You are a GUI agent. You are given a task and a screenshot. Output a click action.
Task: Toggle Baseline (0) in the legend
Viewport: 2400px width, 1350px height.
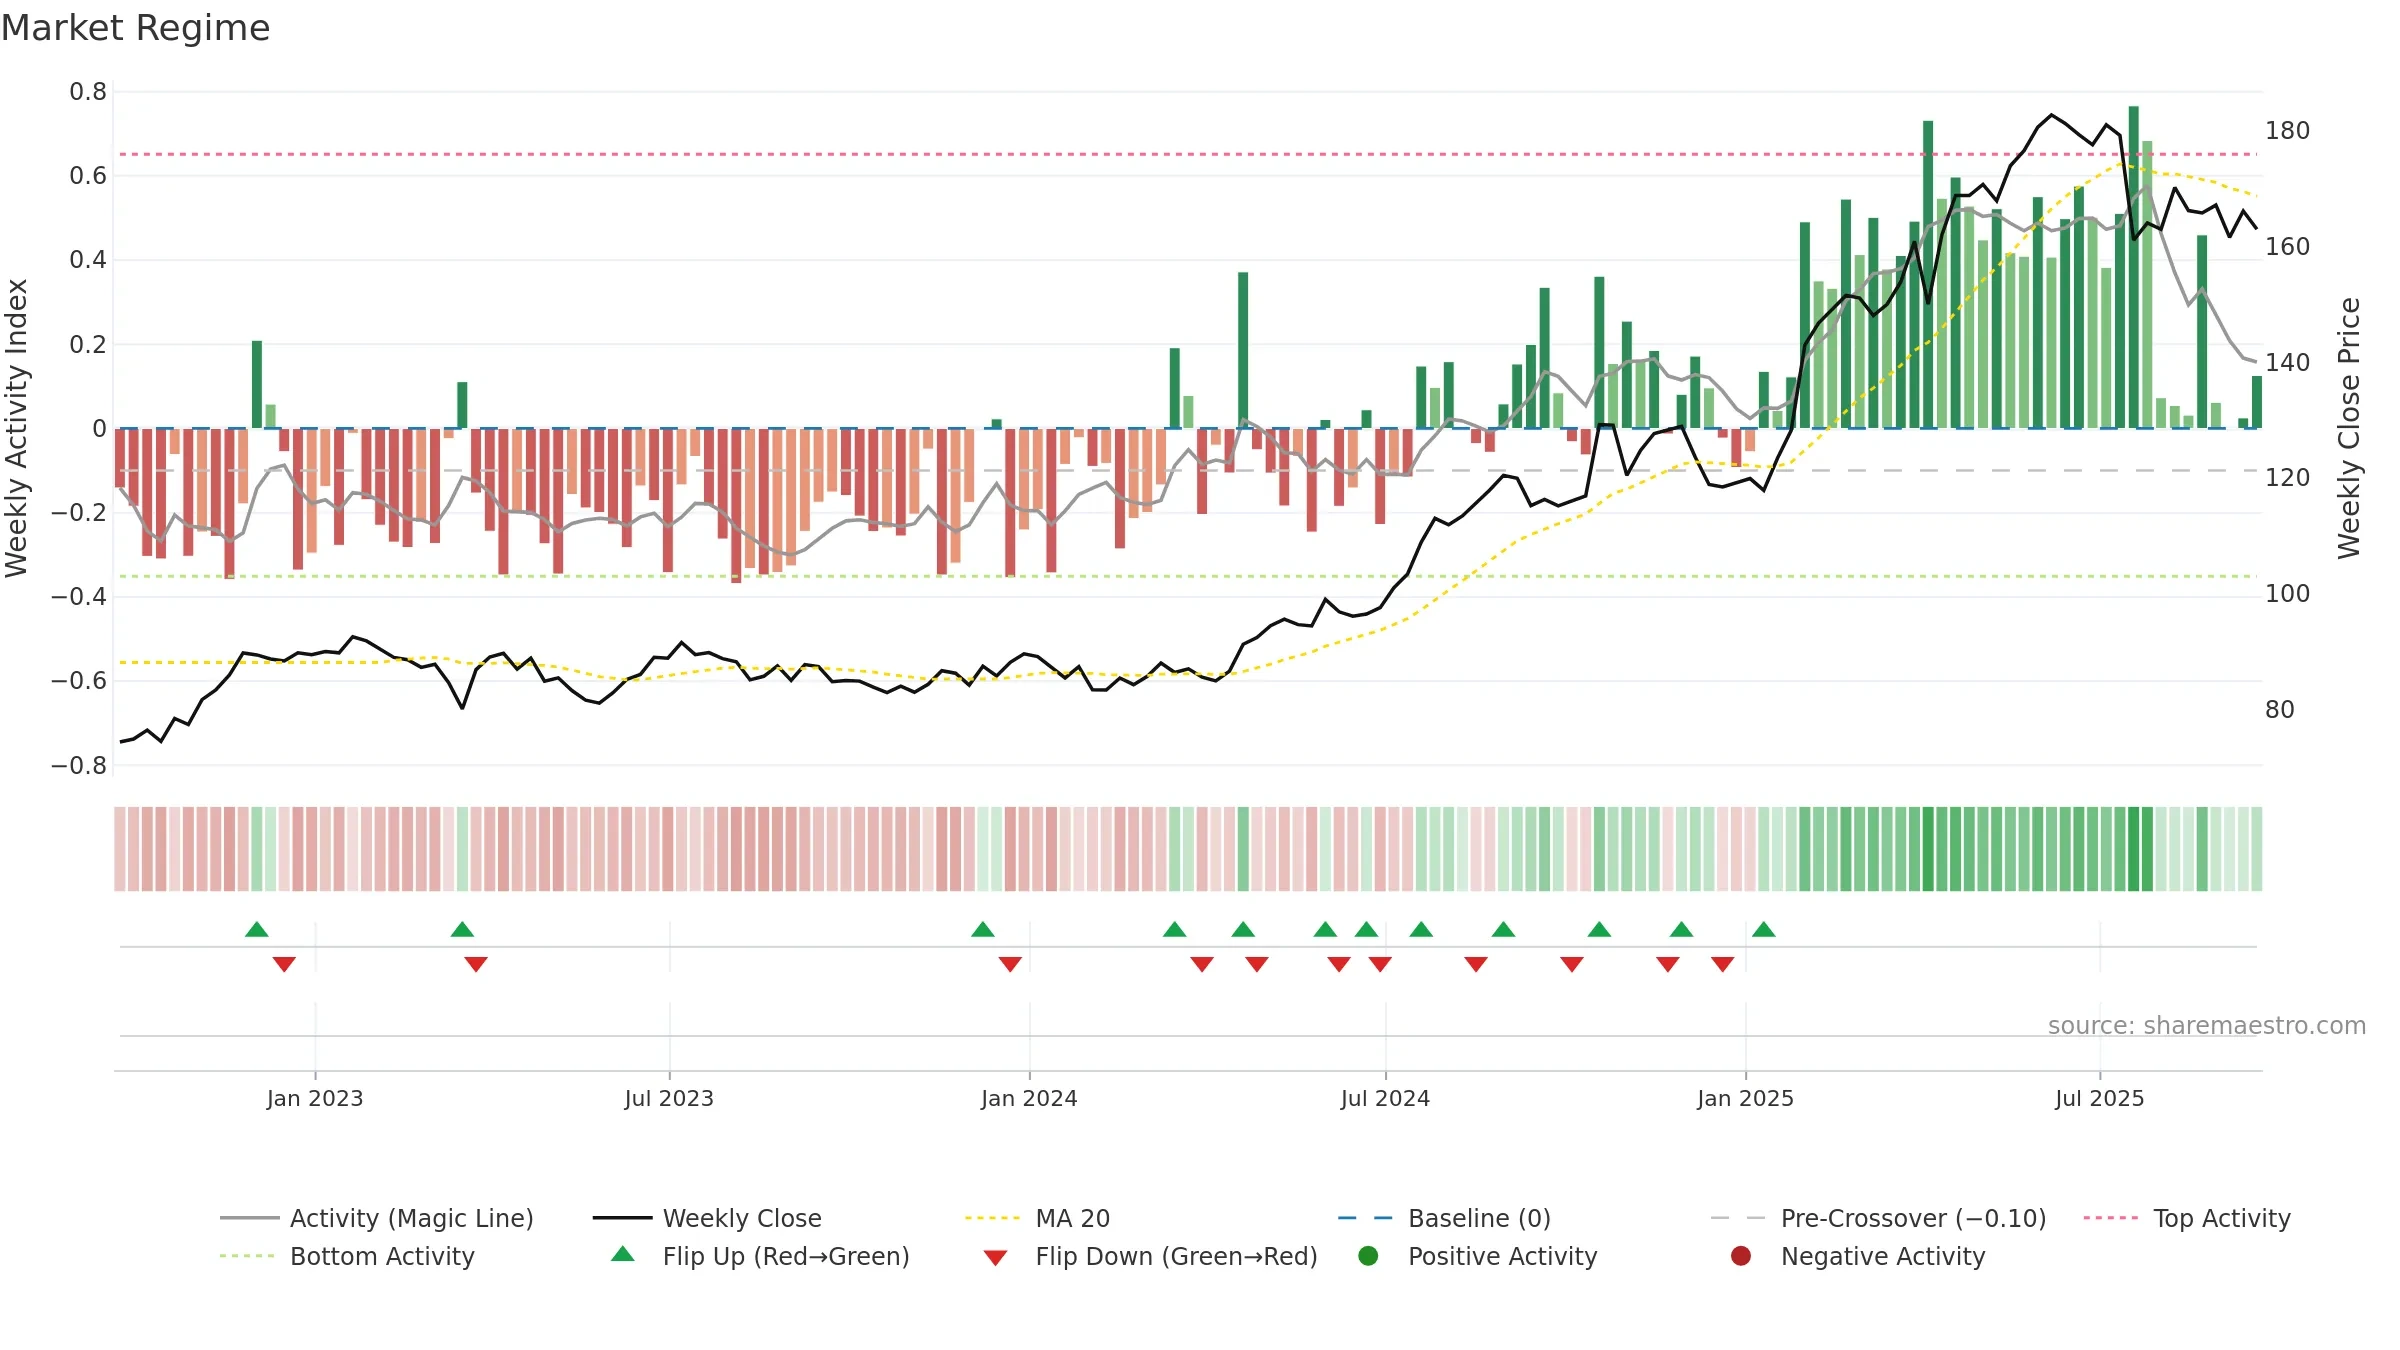point(1445,1218)
